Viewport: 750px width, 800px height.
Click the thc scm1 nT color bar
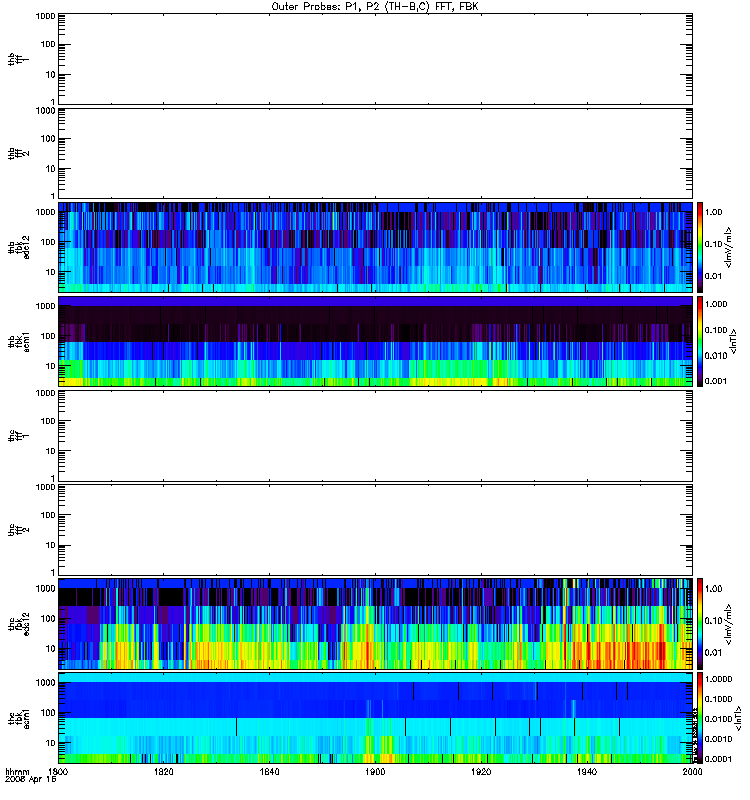(x=700, y=718)
